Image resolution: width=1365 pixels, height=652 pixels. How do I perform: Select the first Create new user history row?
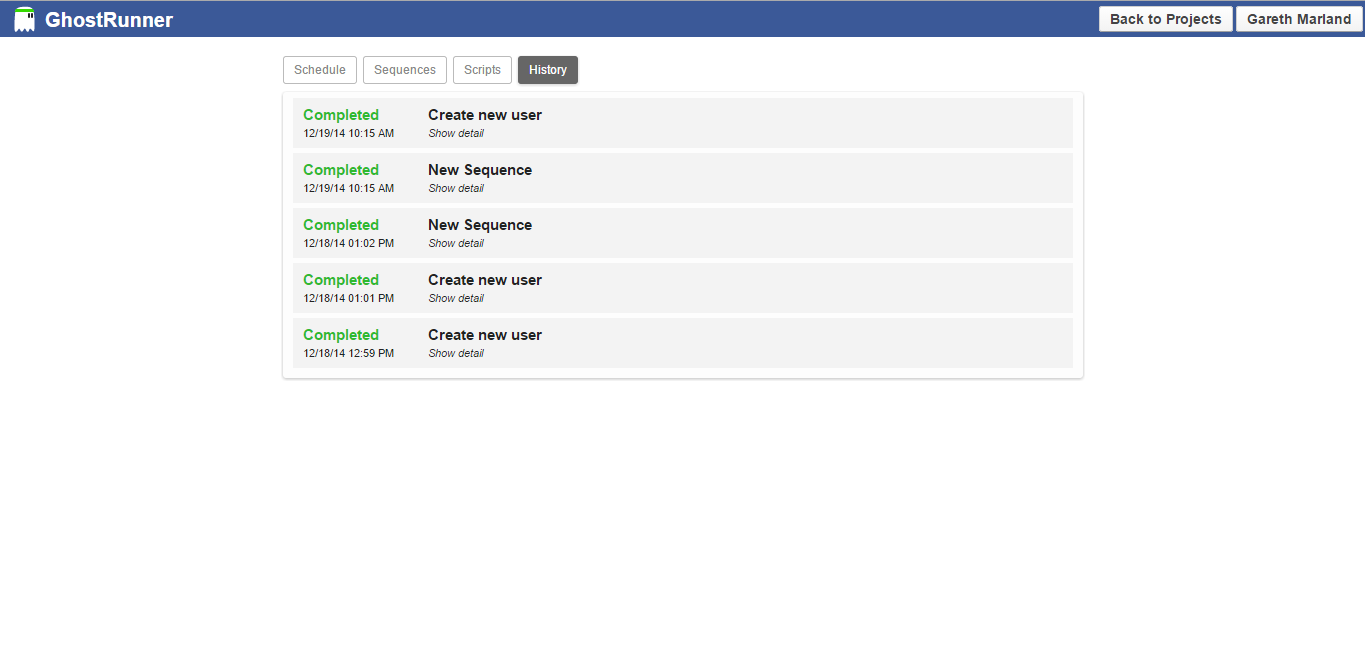pyautogui.click(x=683, y=122)
